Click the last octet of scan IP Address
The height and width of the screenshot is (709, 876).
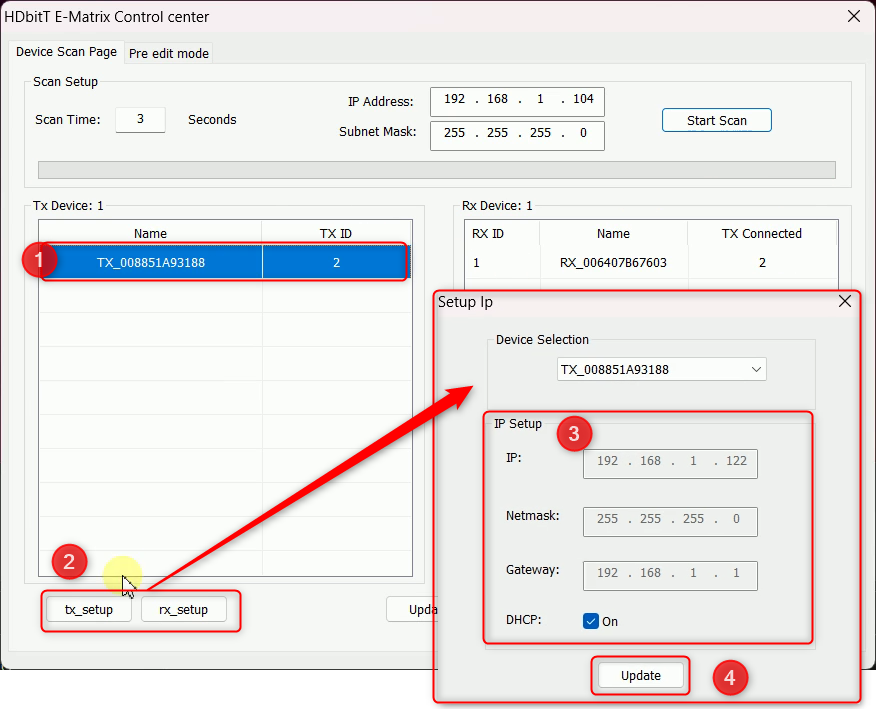583,100
